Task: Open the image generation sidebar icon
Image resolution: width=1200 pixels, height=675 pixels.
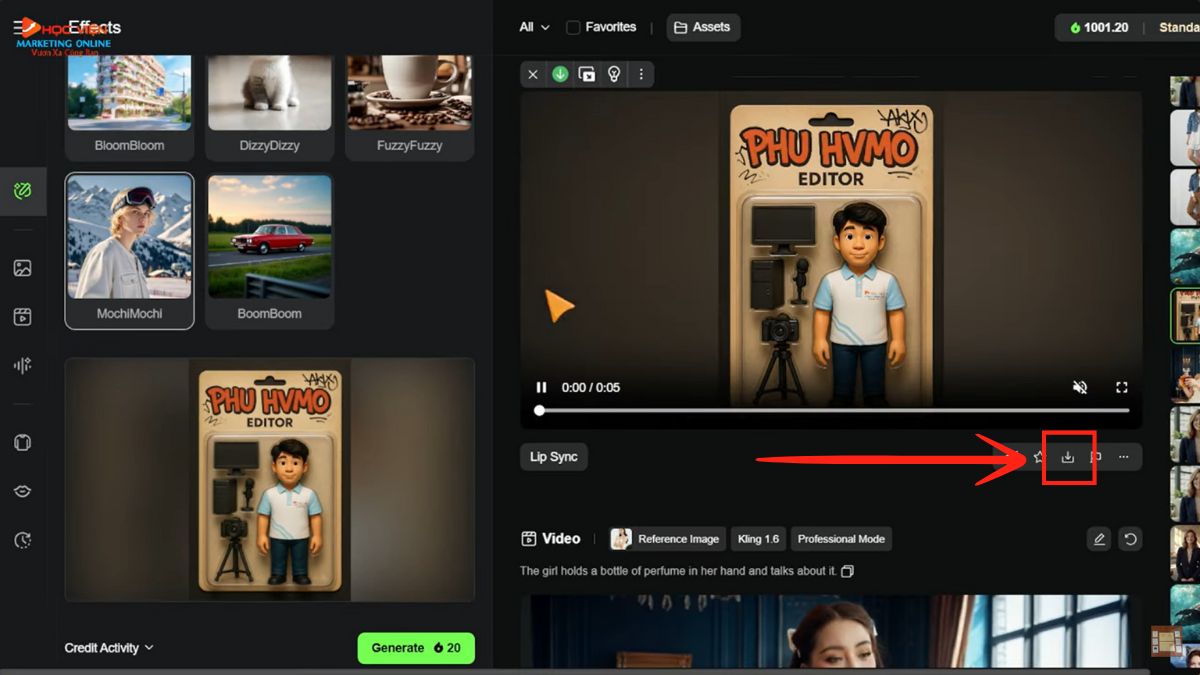Action: point(23,268)
